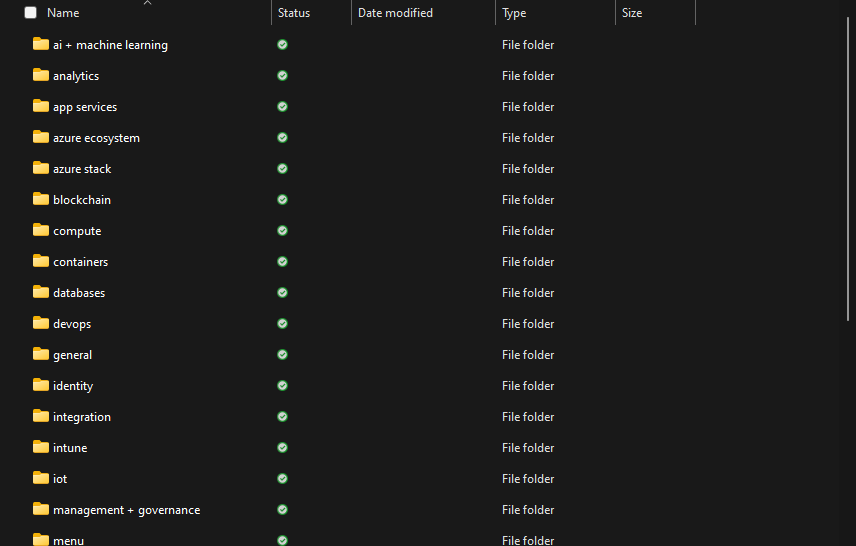Select the analytics folder icon
Screen dimensions: 856x546
[x=40, y=75]
